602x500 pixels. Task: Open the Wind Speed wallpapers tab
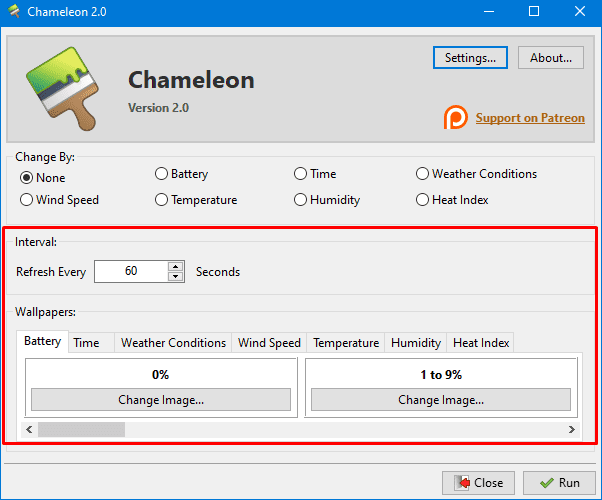[x=269, y=343]
